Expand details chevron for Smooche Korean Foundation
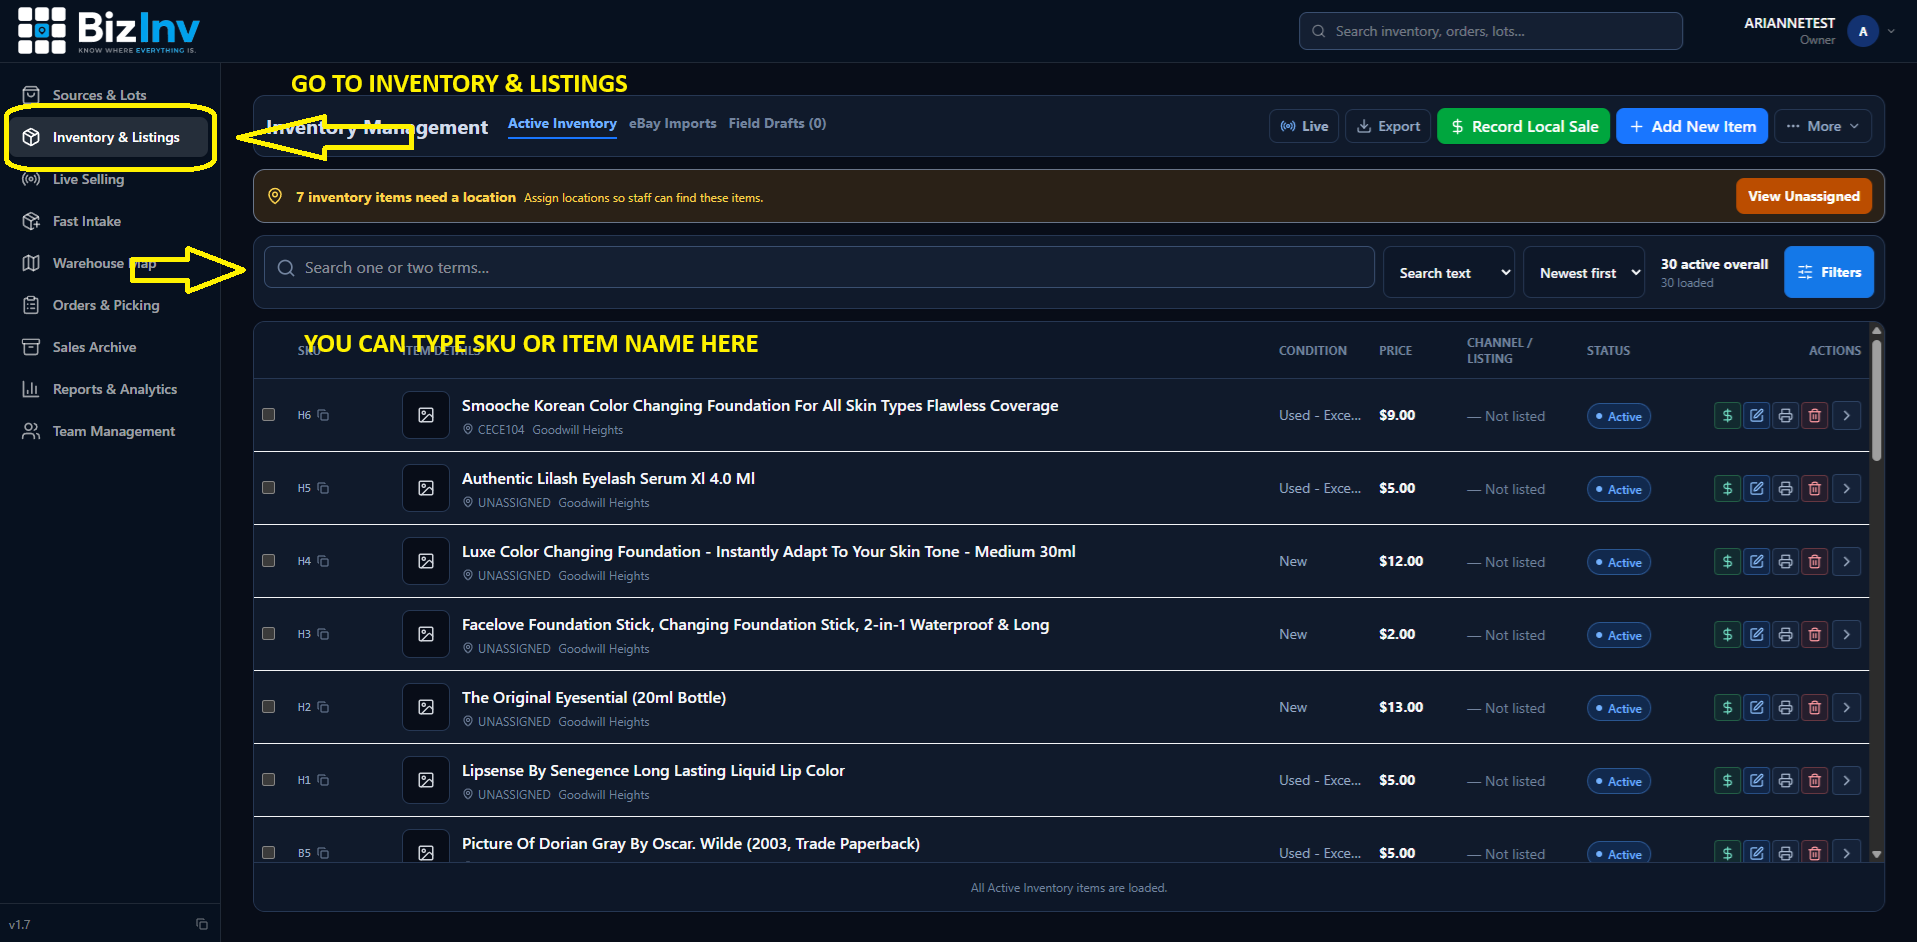1917x942 pixels. 1846,415
